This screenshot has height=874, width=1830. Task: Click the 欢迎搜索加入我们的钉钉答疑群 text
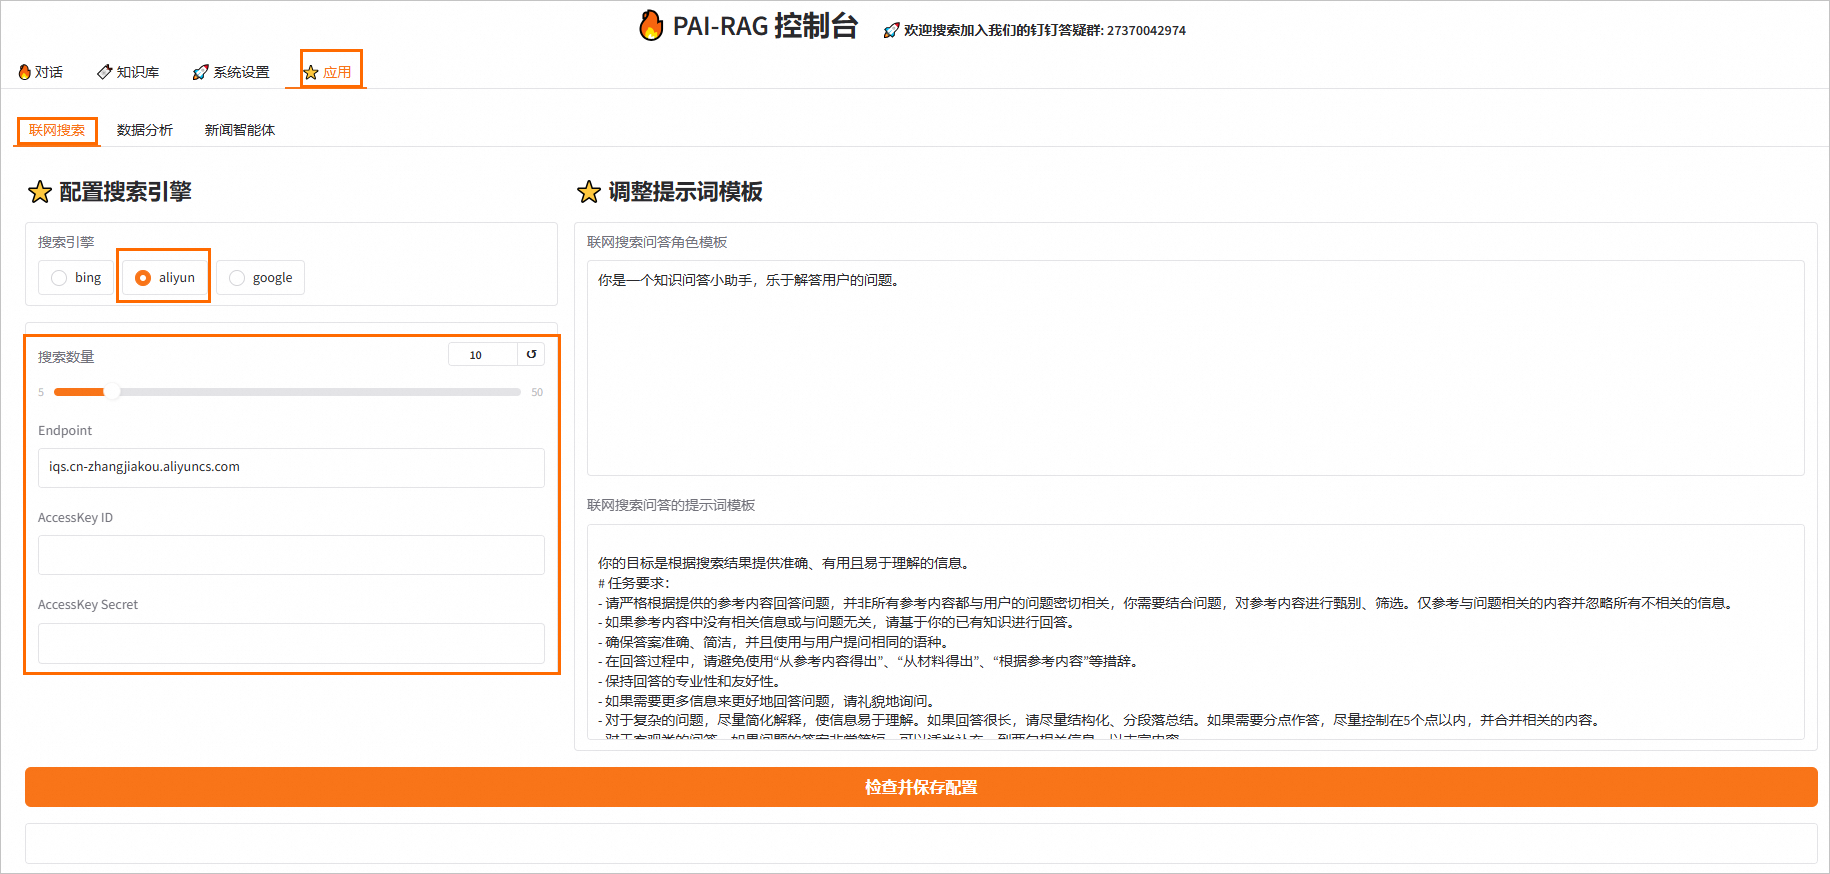pyautogui.click(x=1045, y=31)
